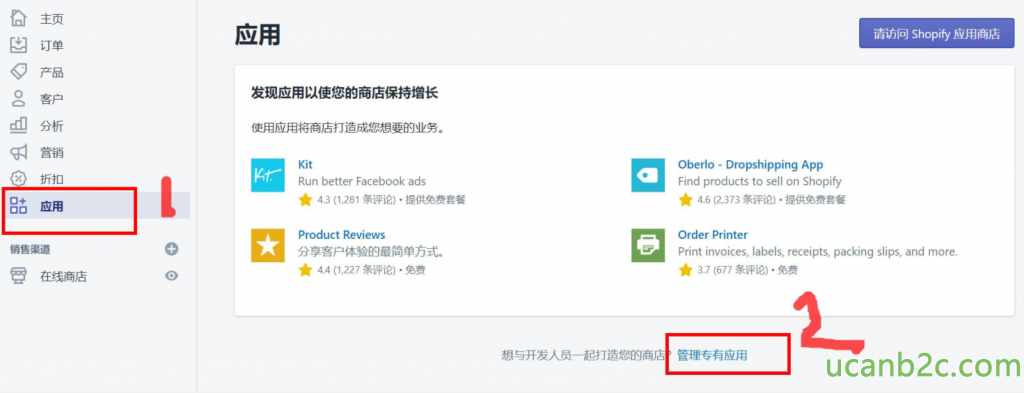
Task: Click 请访问 Shopify 应用商店 button
Action: 936,33
